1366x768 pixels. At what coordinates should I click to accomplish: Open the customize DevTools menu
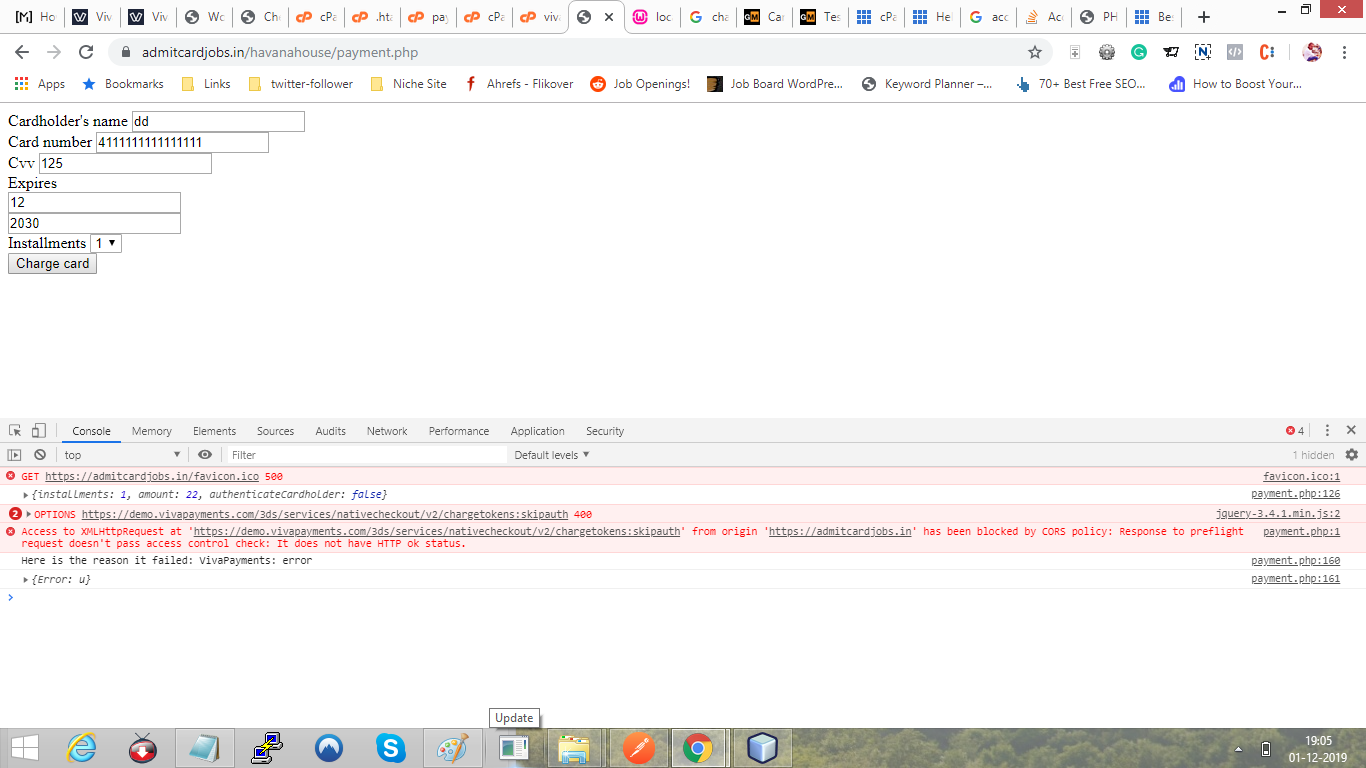(1327, 430)
